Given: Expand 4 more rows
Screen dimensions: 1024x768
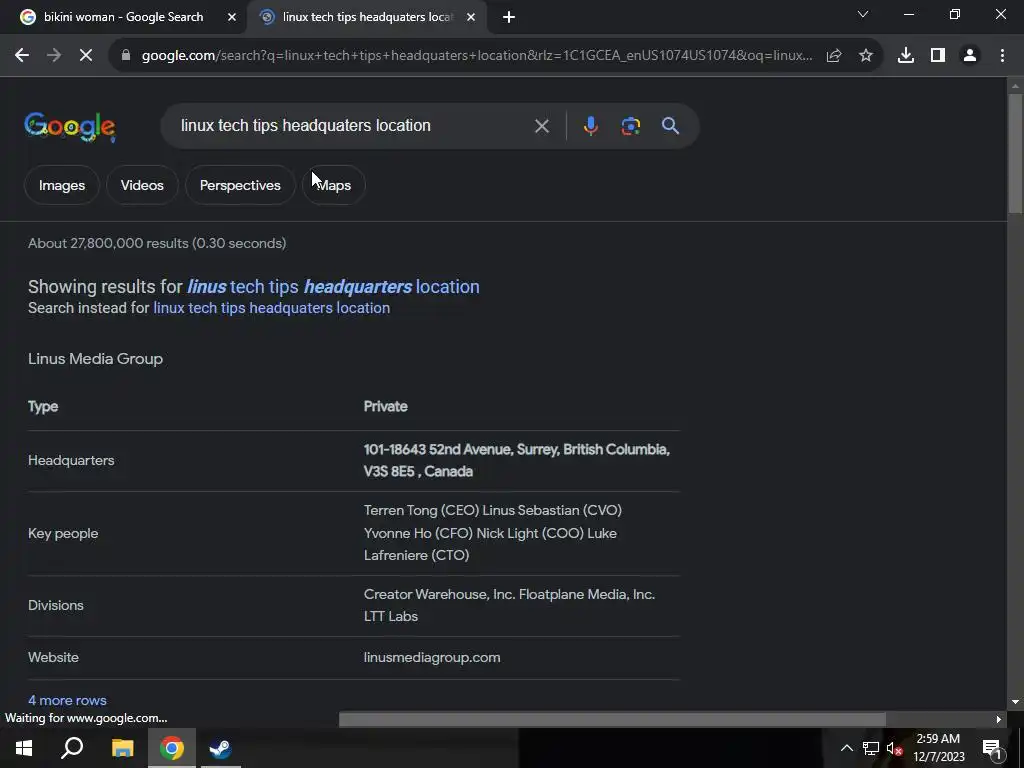Looking at the screenshot, I should pos(67,700).
